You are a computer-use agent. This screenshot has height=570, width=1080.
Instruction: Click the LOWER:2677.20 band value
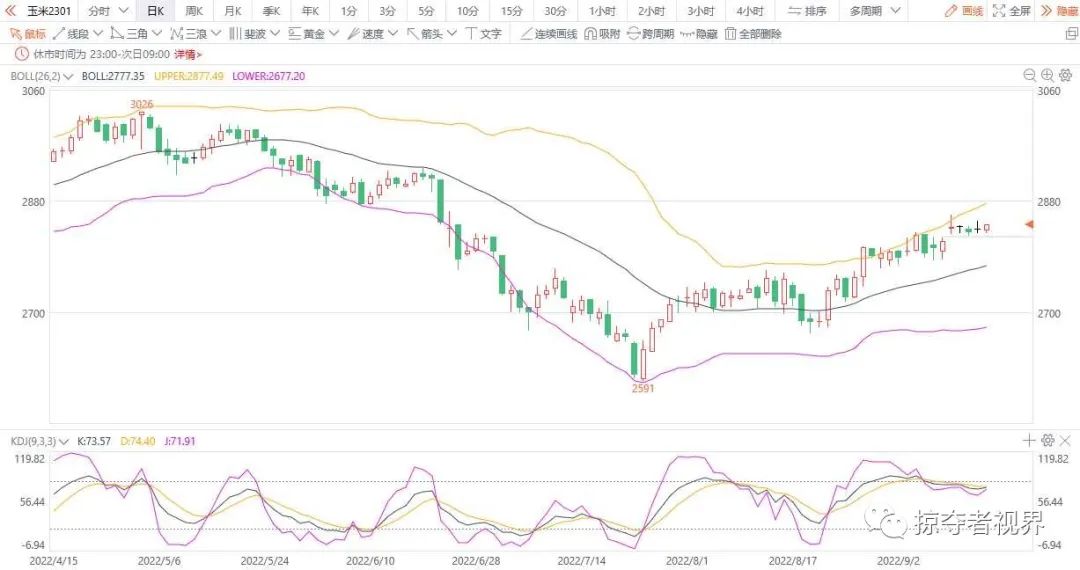click(269, 76)
